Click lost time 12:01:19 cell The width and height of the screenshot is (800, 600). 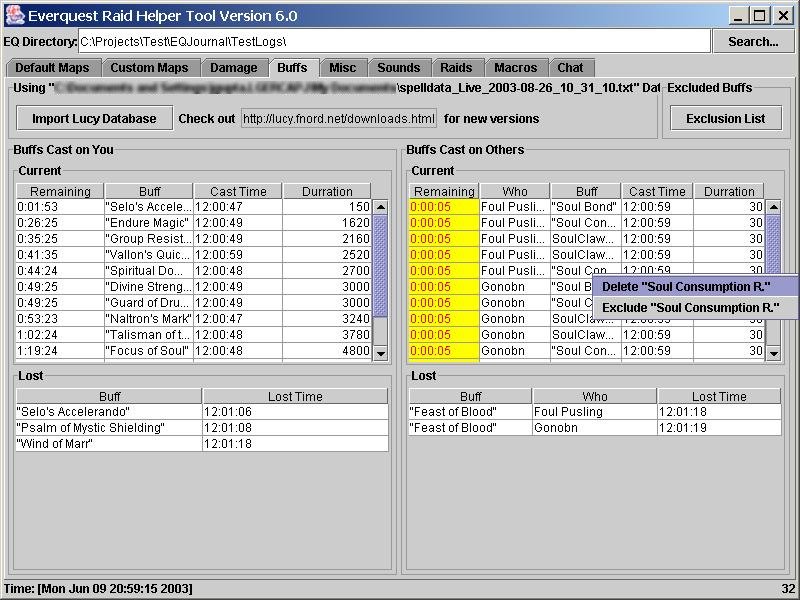719,428
